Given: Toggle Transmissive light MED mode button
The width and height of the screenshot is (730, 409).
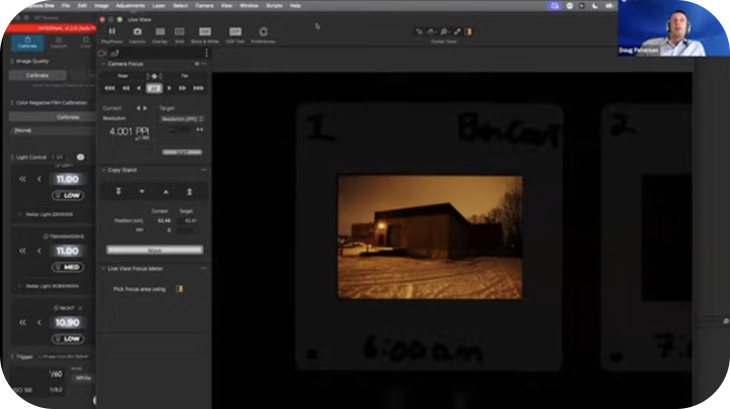Looking at the screenshot, I should (x=68, y=267).
